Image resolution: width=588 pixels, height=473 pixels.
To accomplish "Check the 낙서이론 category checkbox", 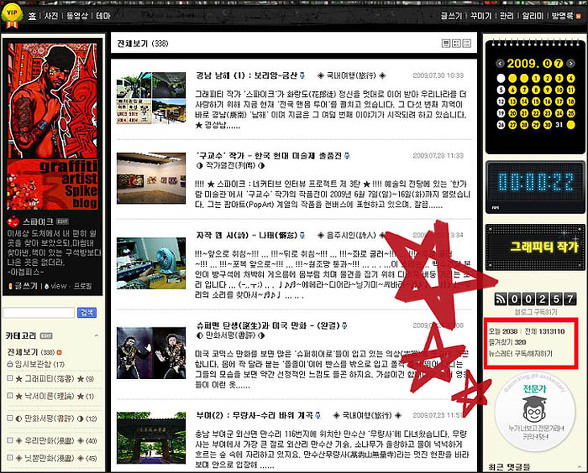I will pyautogui.click(x=10, y=395).
